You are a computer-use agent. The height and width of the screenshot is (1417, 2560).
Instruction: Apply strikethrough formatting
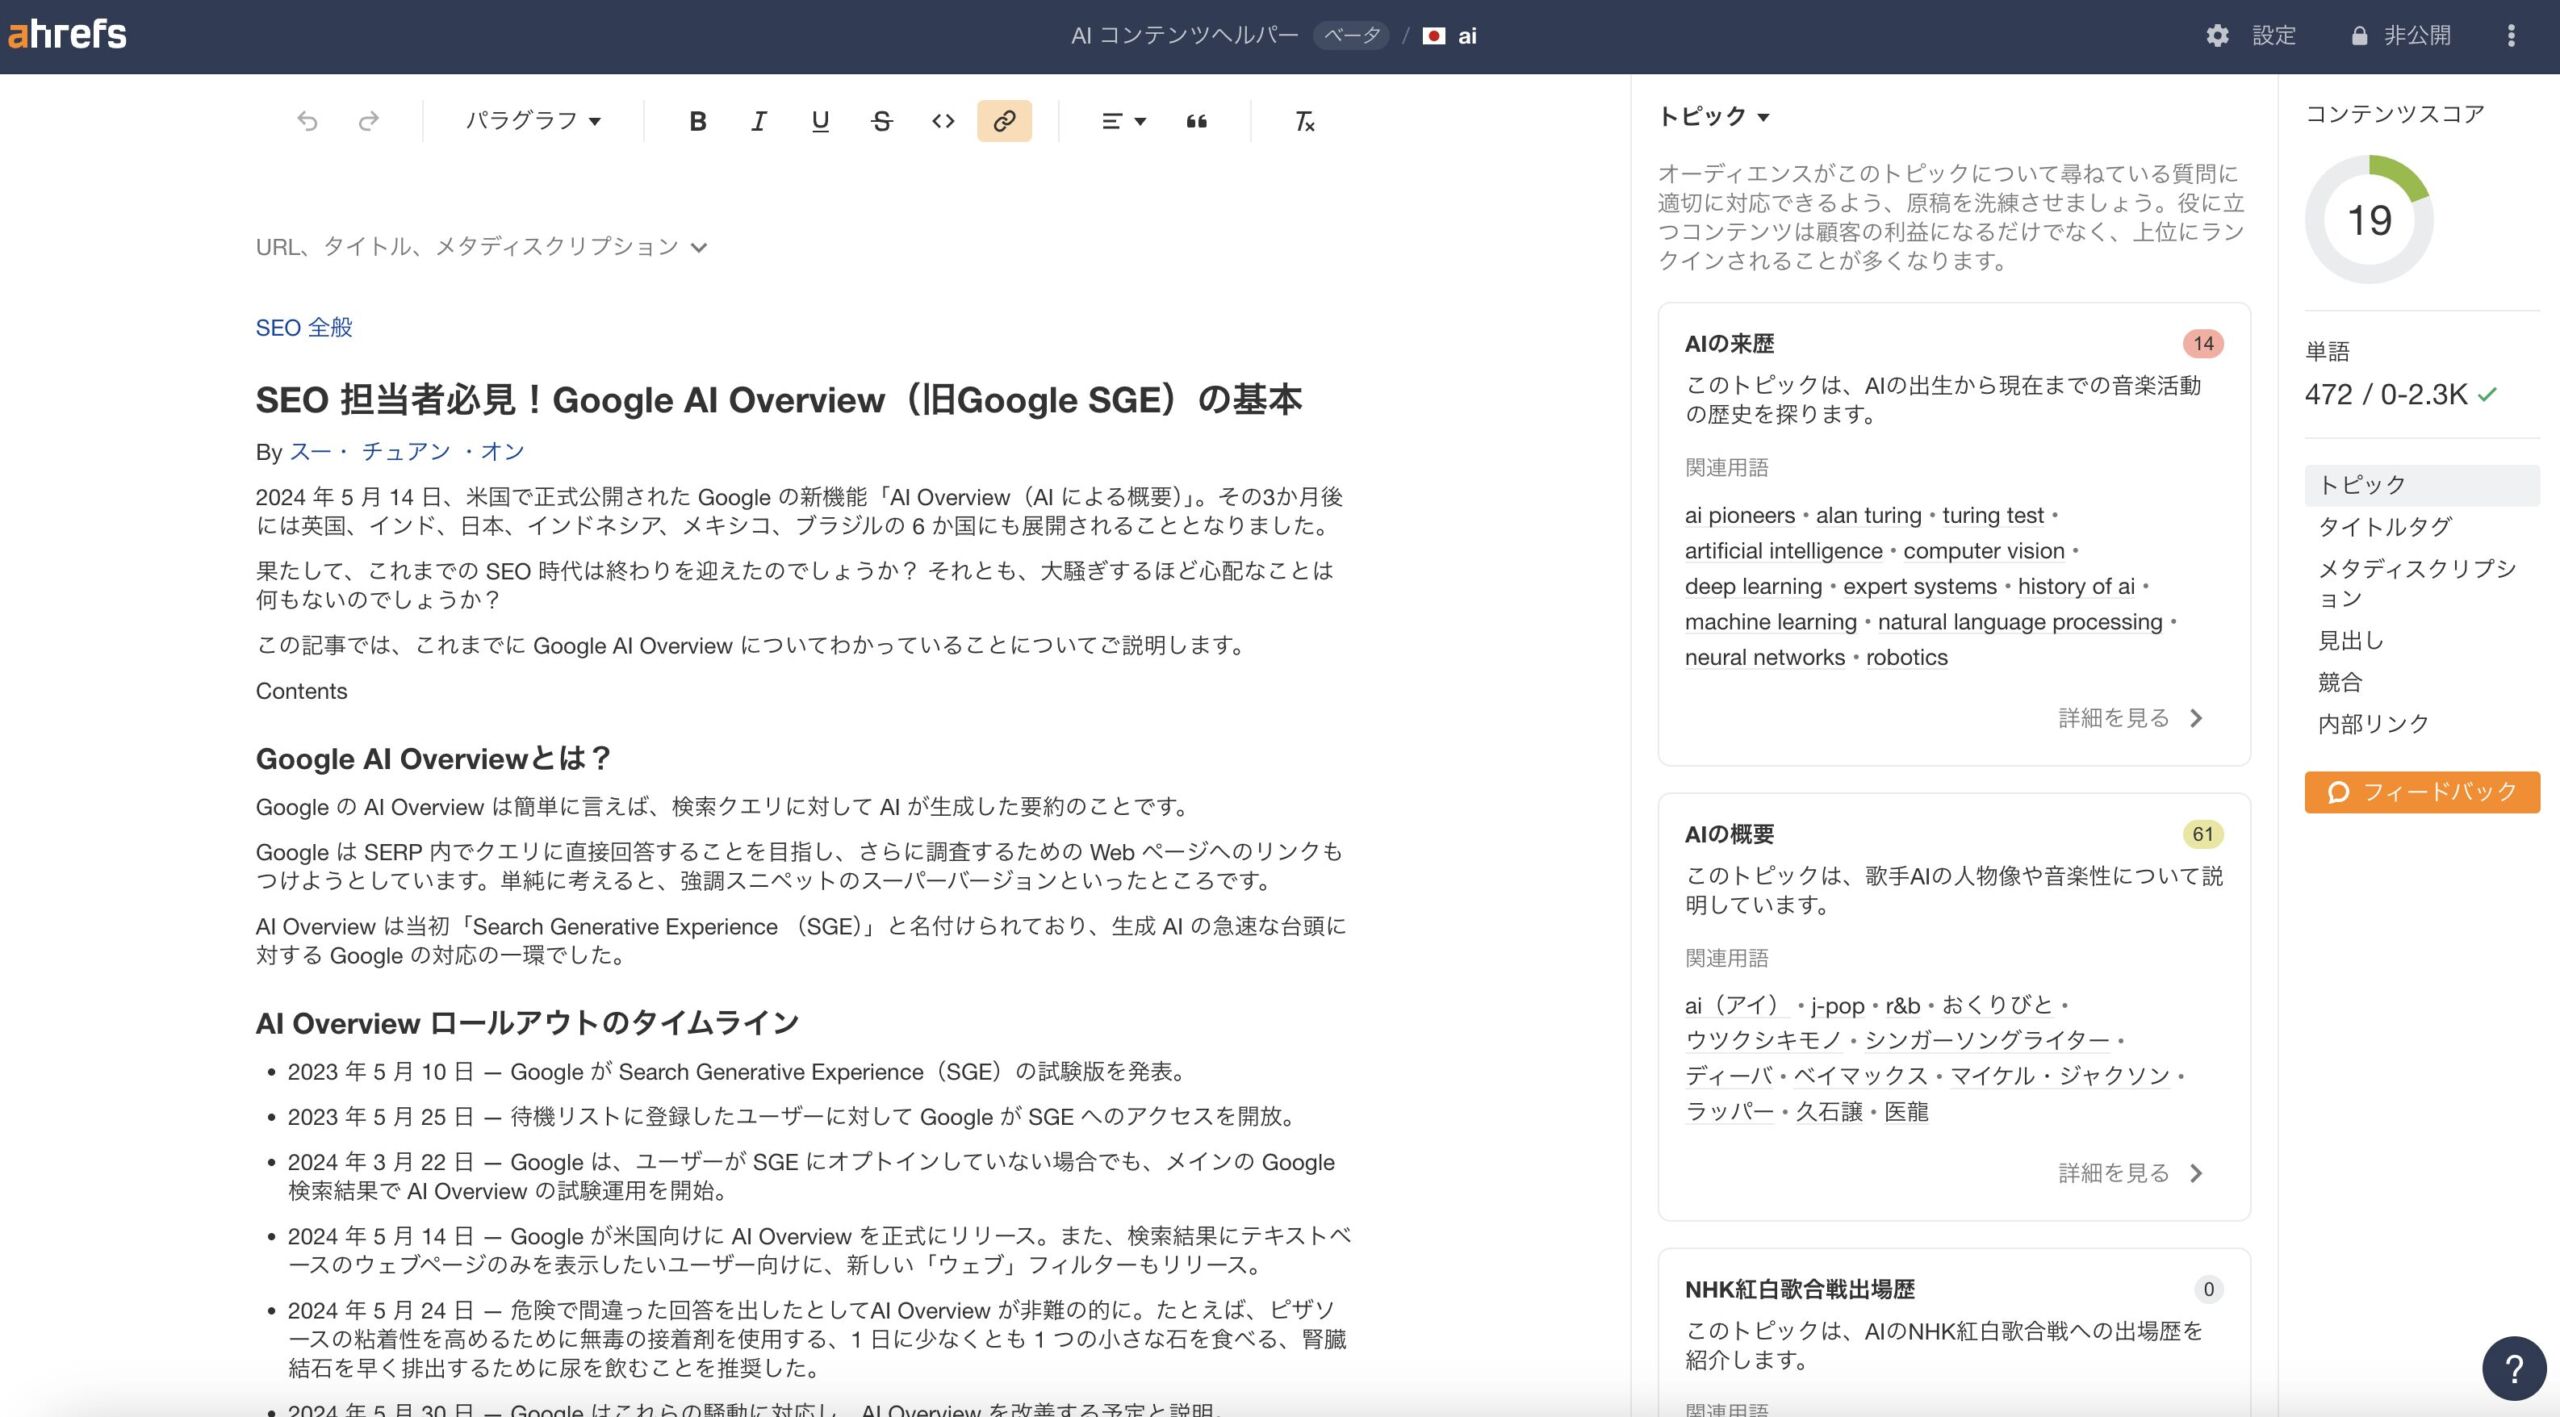[x=881, y=121]
